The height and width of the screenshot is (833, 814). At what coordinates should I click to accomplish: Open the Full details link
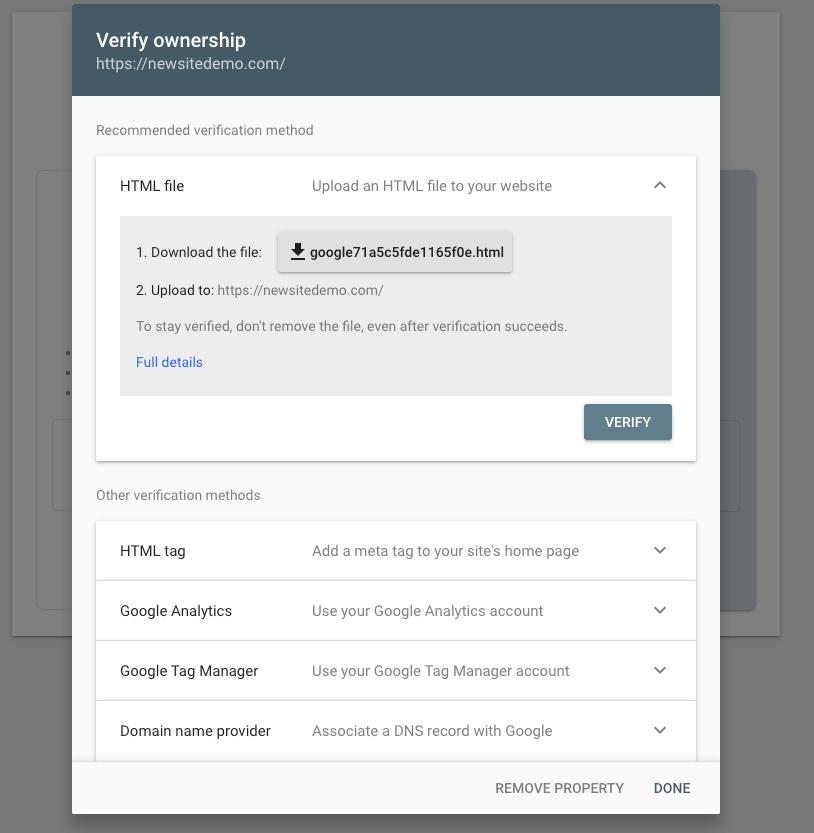[x=168, y=362]
